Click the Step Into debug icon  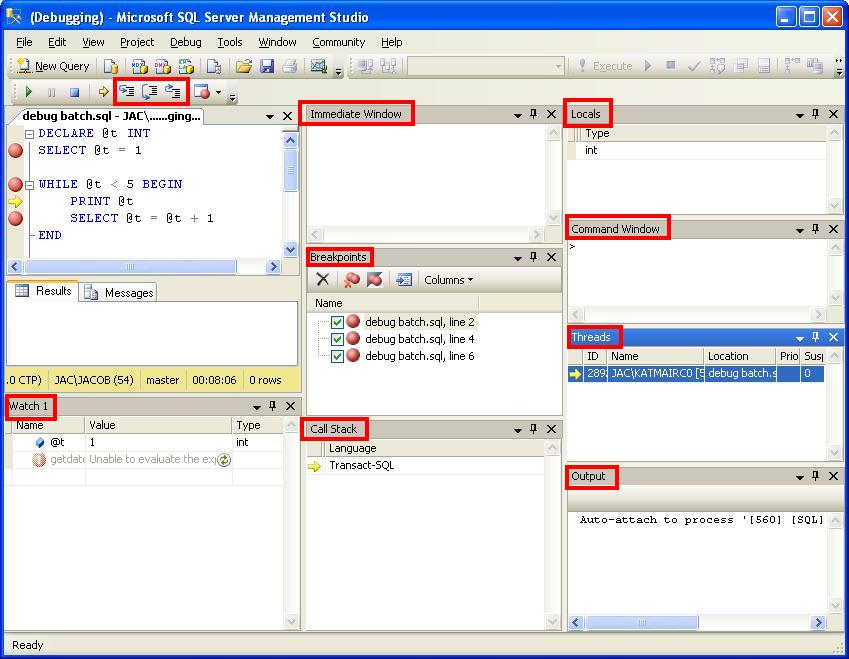point(127,91)
